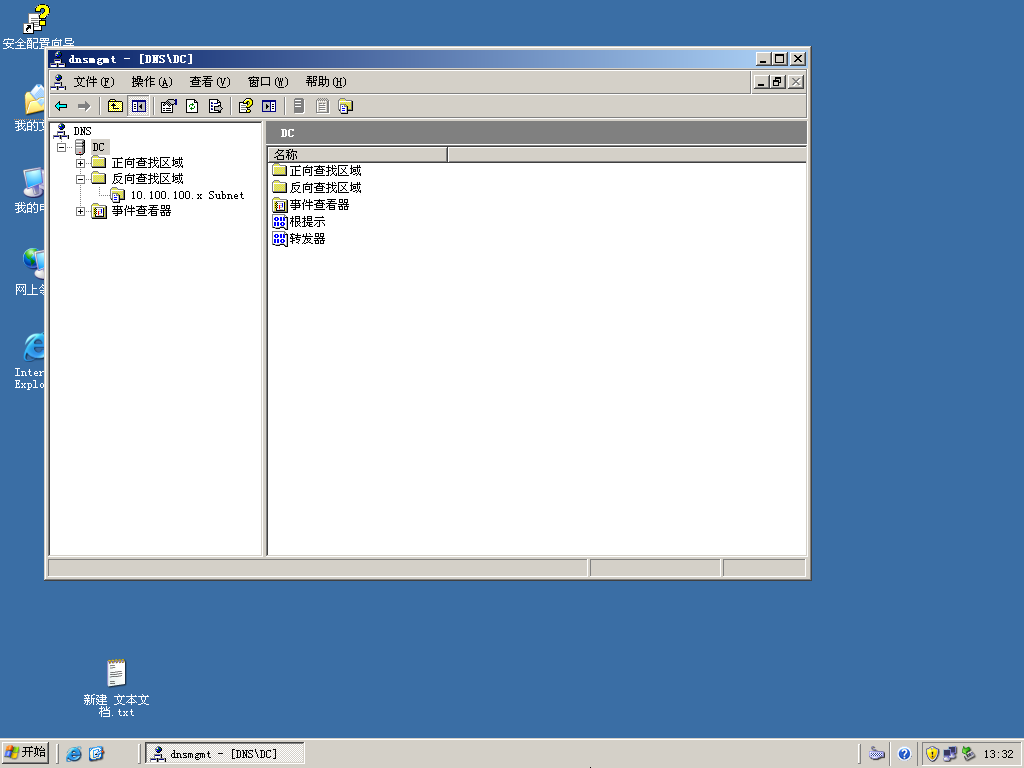Viewport: 1024px width, 768px height.
Task: Select 正向查找区域 in the left tree
Action: (x=147, y=163)
